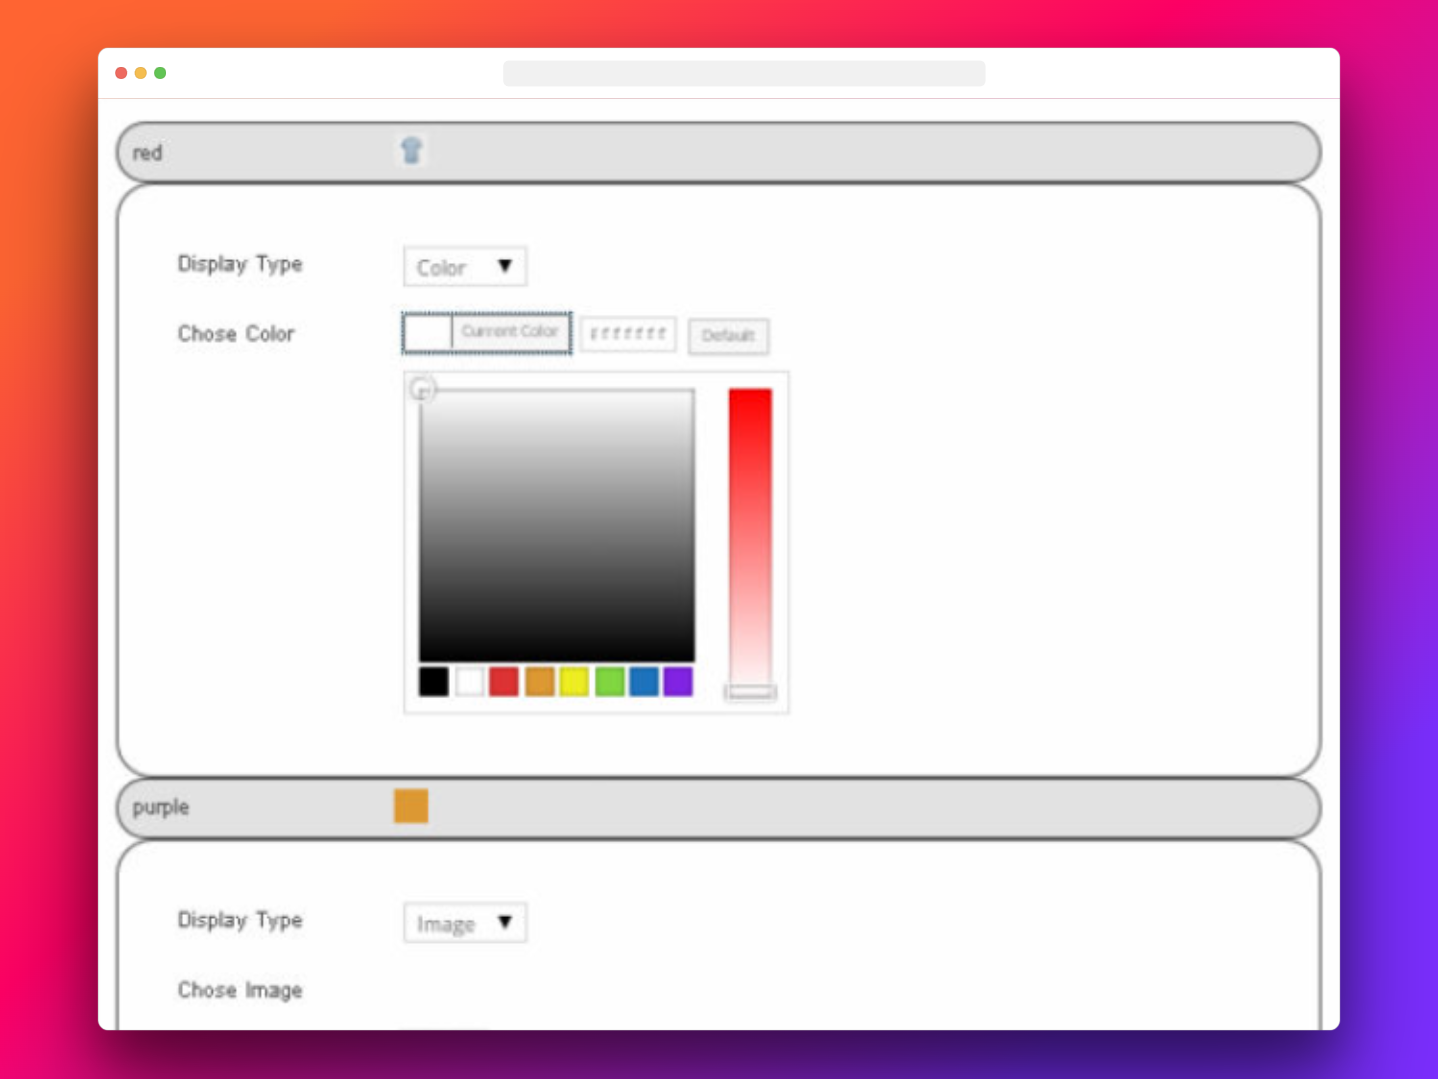Image resolution: width=1438 pixels, height=1079 pixels.
Task: Click the orange thumbnail in purple header
Action: coord(411,806)
